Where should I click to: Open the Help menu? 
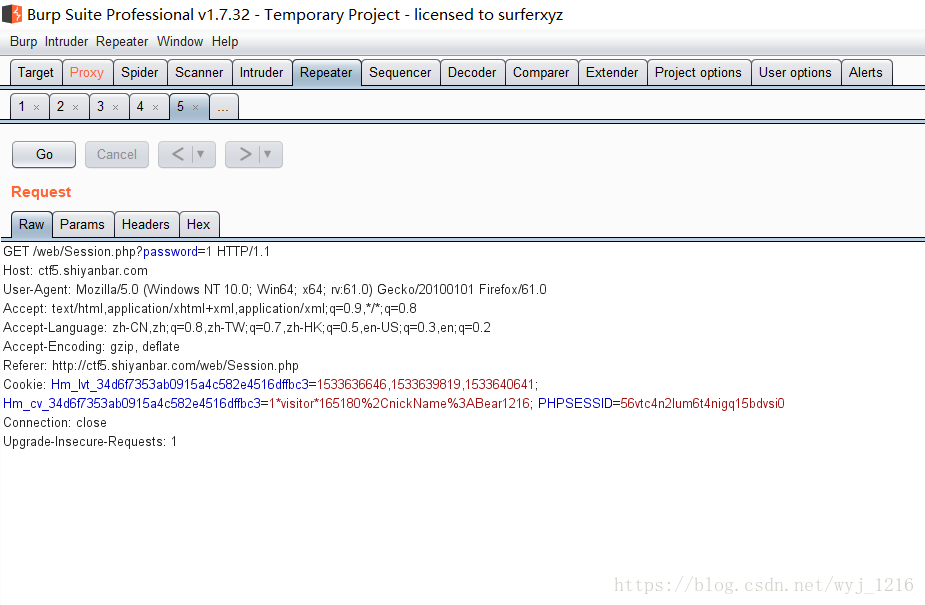pos(225,42)
